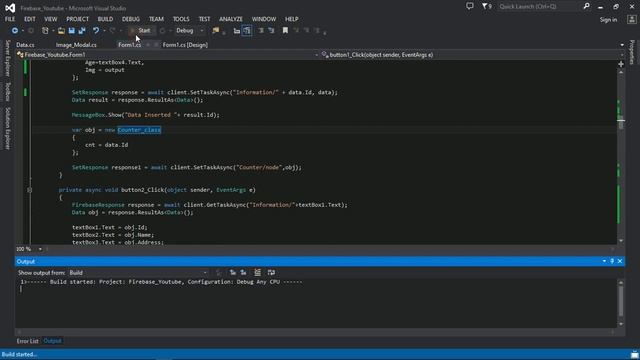Open the BUILD menu
The image size is (640, 360).
coord(105,19)
